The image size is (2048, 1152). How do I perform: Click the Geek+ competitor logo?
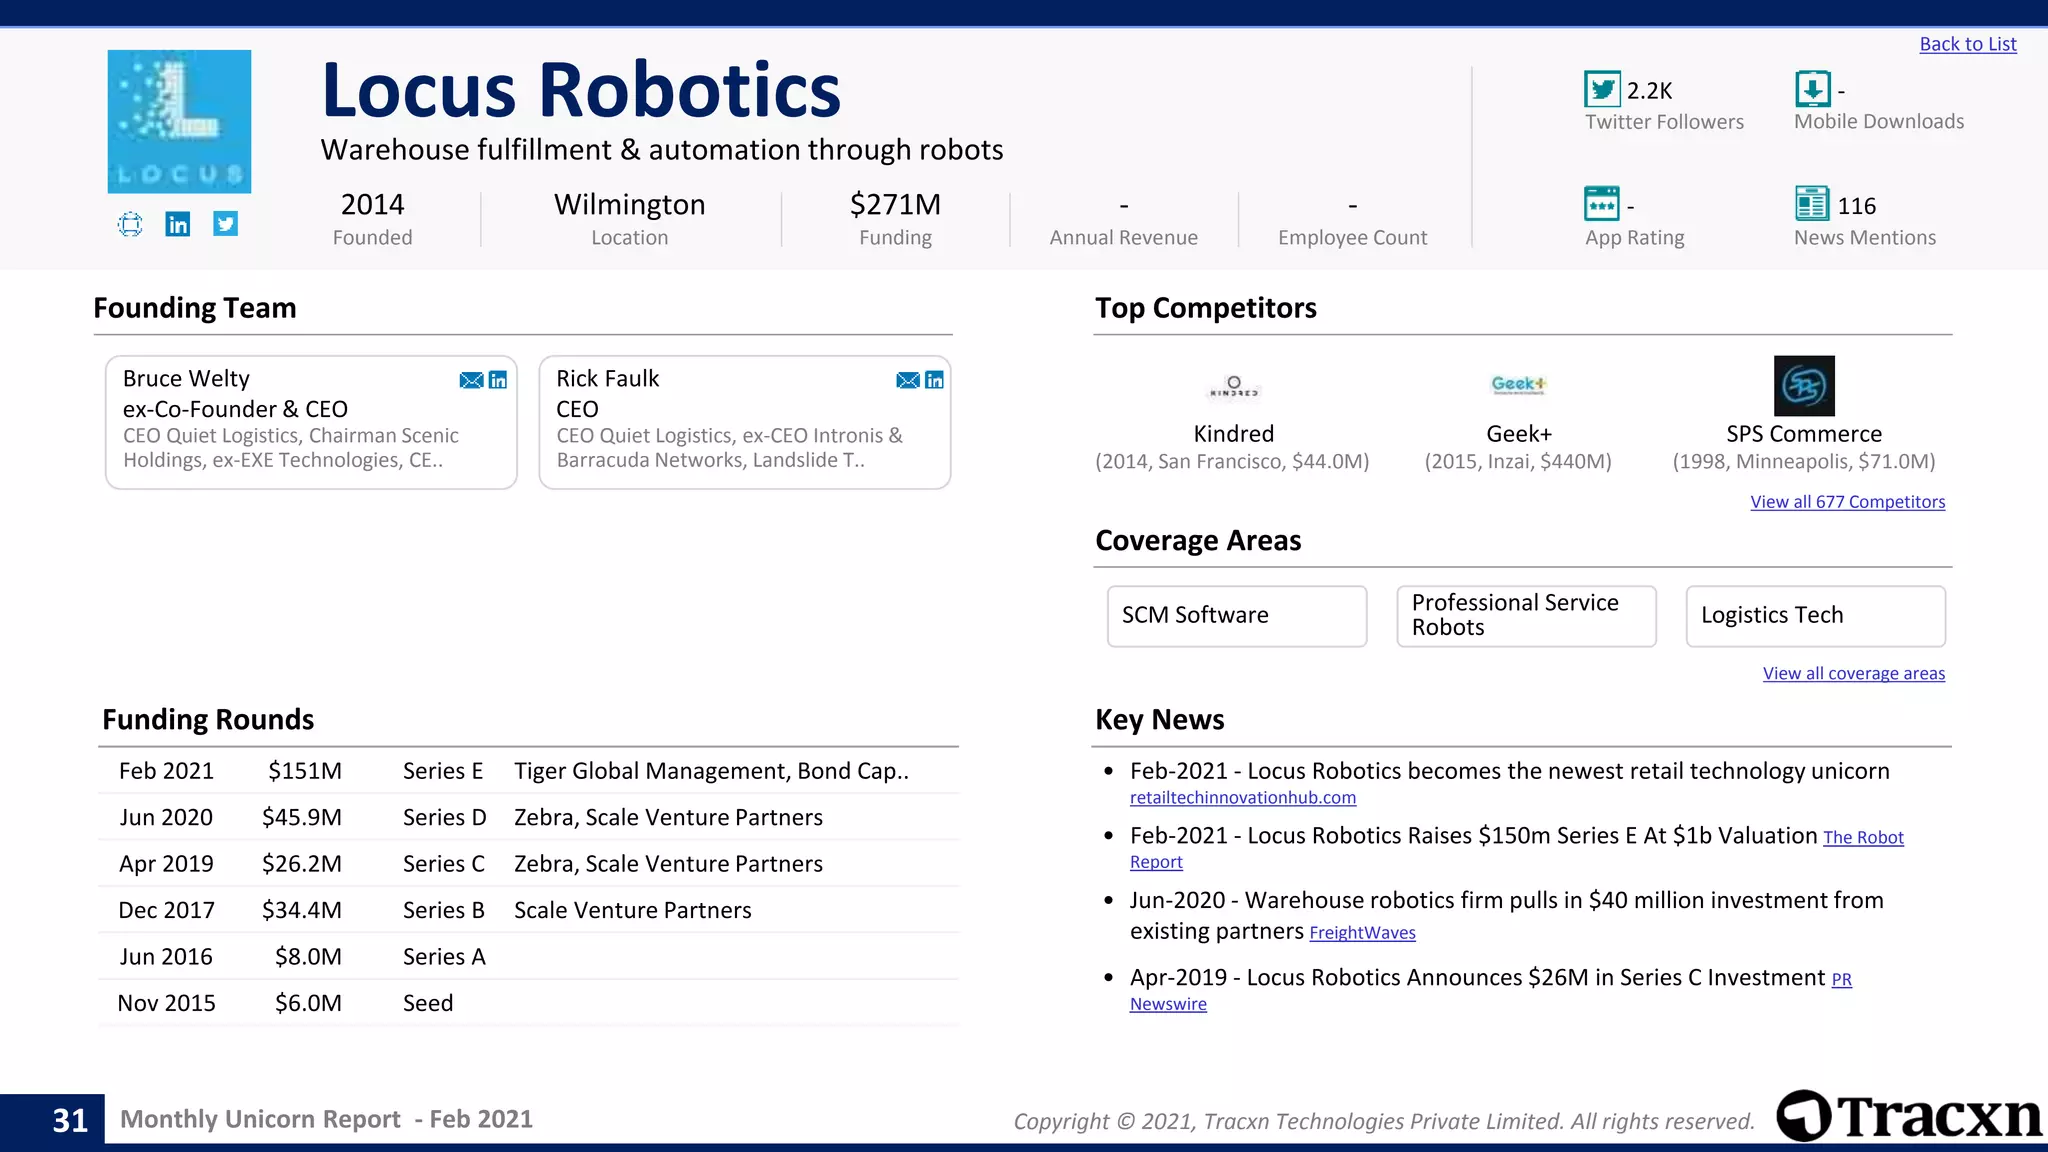[x=1518, y=385]
